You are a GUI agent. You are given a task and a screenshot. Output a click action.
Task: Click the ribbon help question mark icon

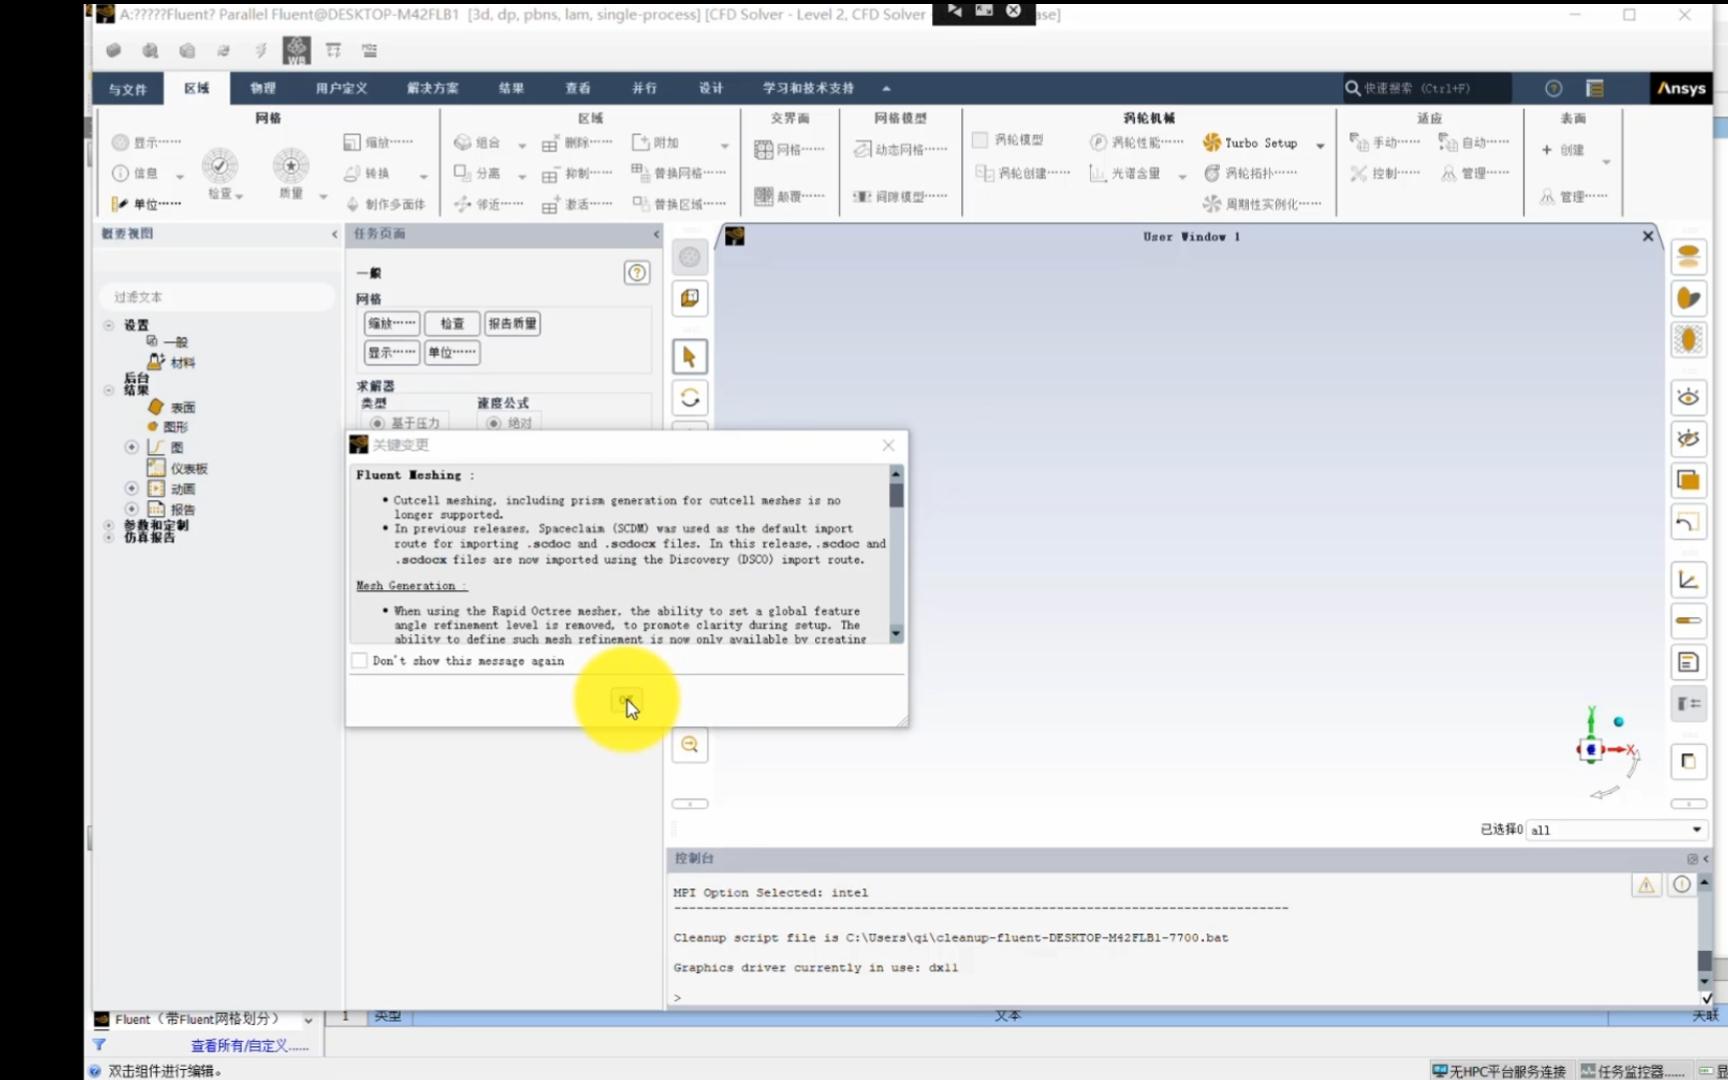pos(1553,88)
